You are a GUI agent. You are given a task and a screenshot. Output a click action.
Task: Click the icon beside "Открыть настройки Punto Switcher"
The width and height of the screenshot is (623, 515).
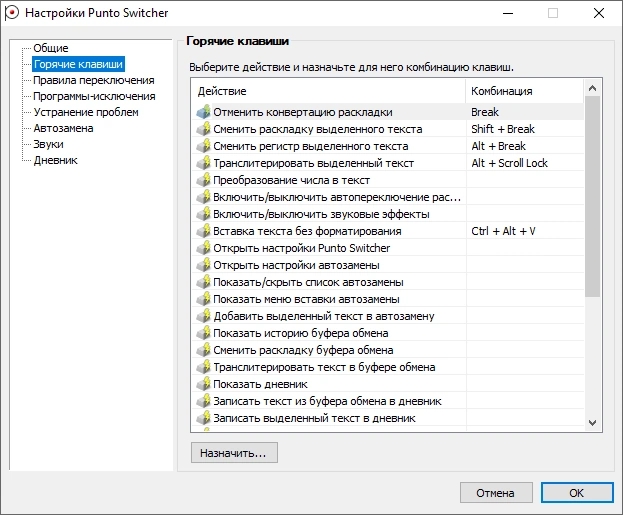(x=203, y=248)
